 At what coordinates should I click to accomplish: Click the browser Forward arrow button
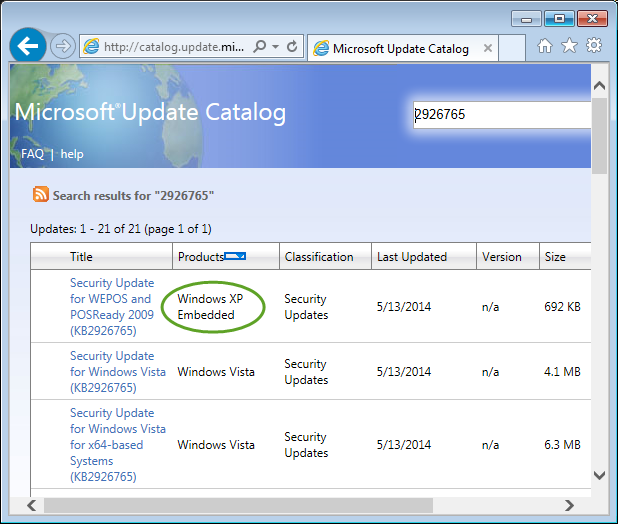(62, 47)
